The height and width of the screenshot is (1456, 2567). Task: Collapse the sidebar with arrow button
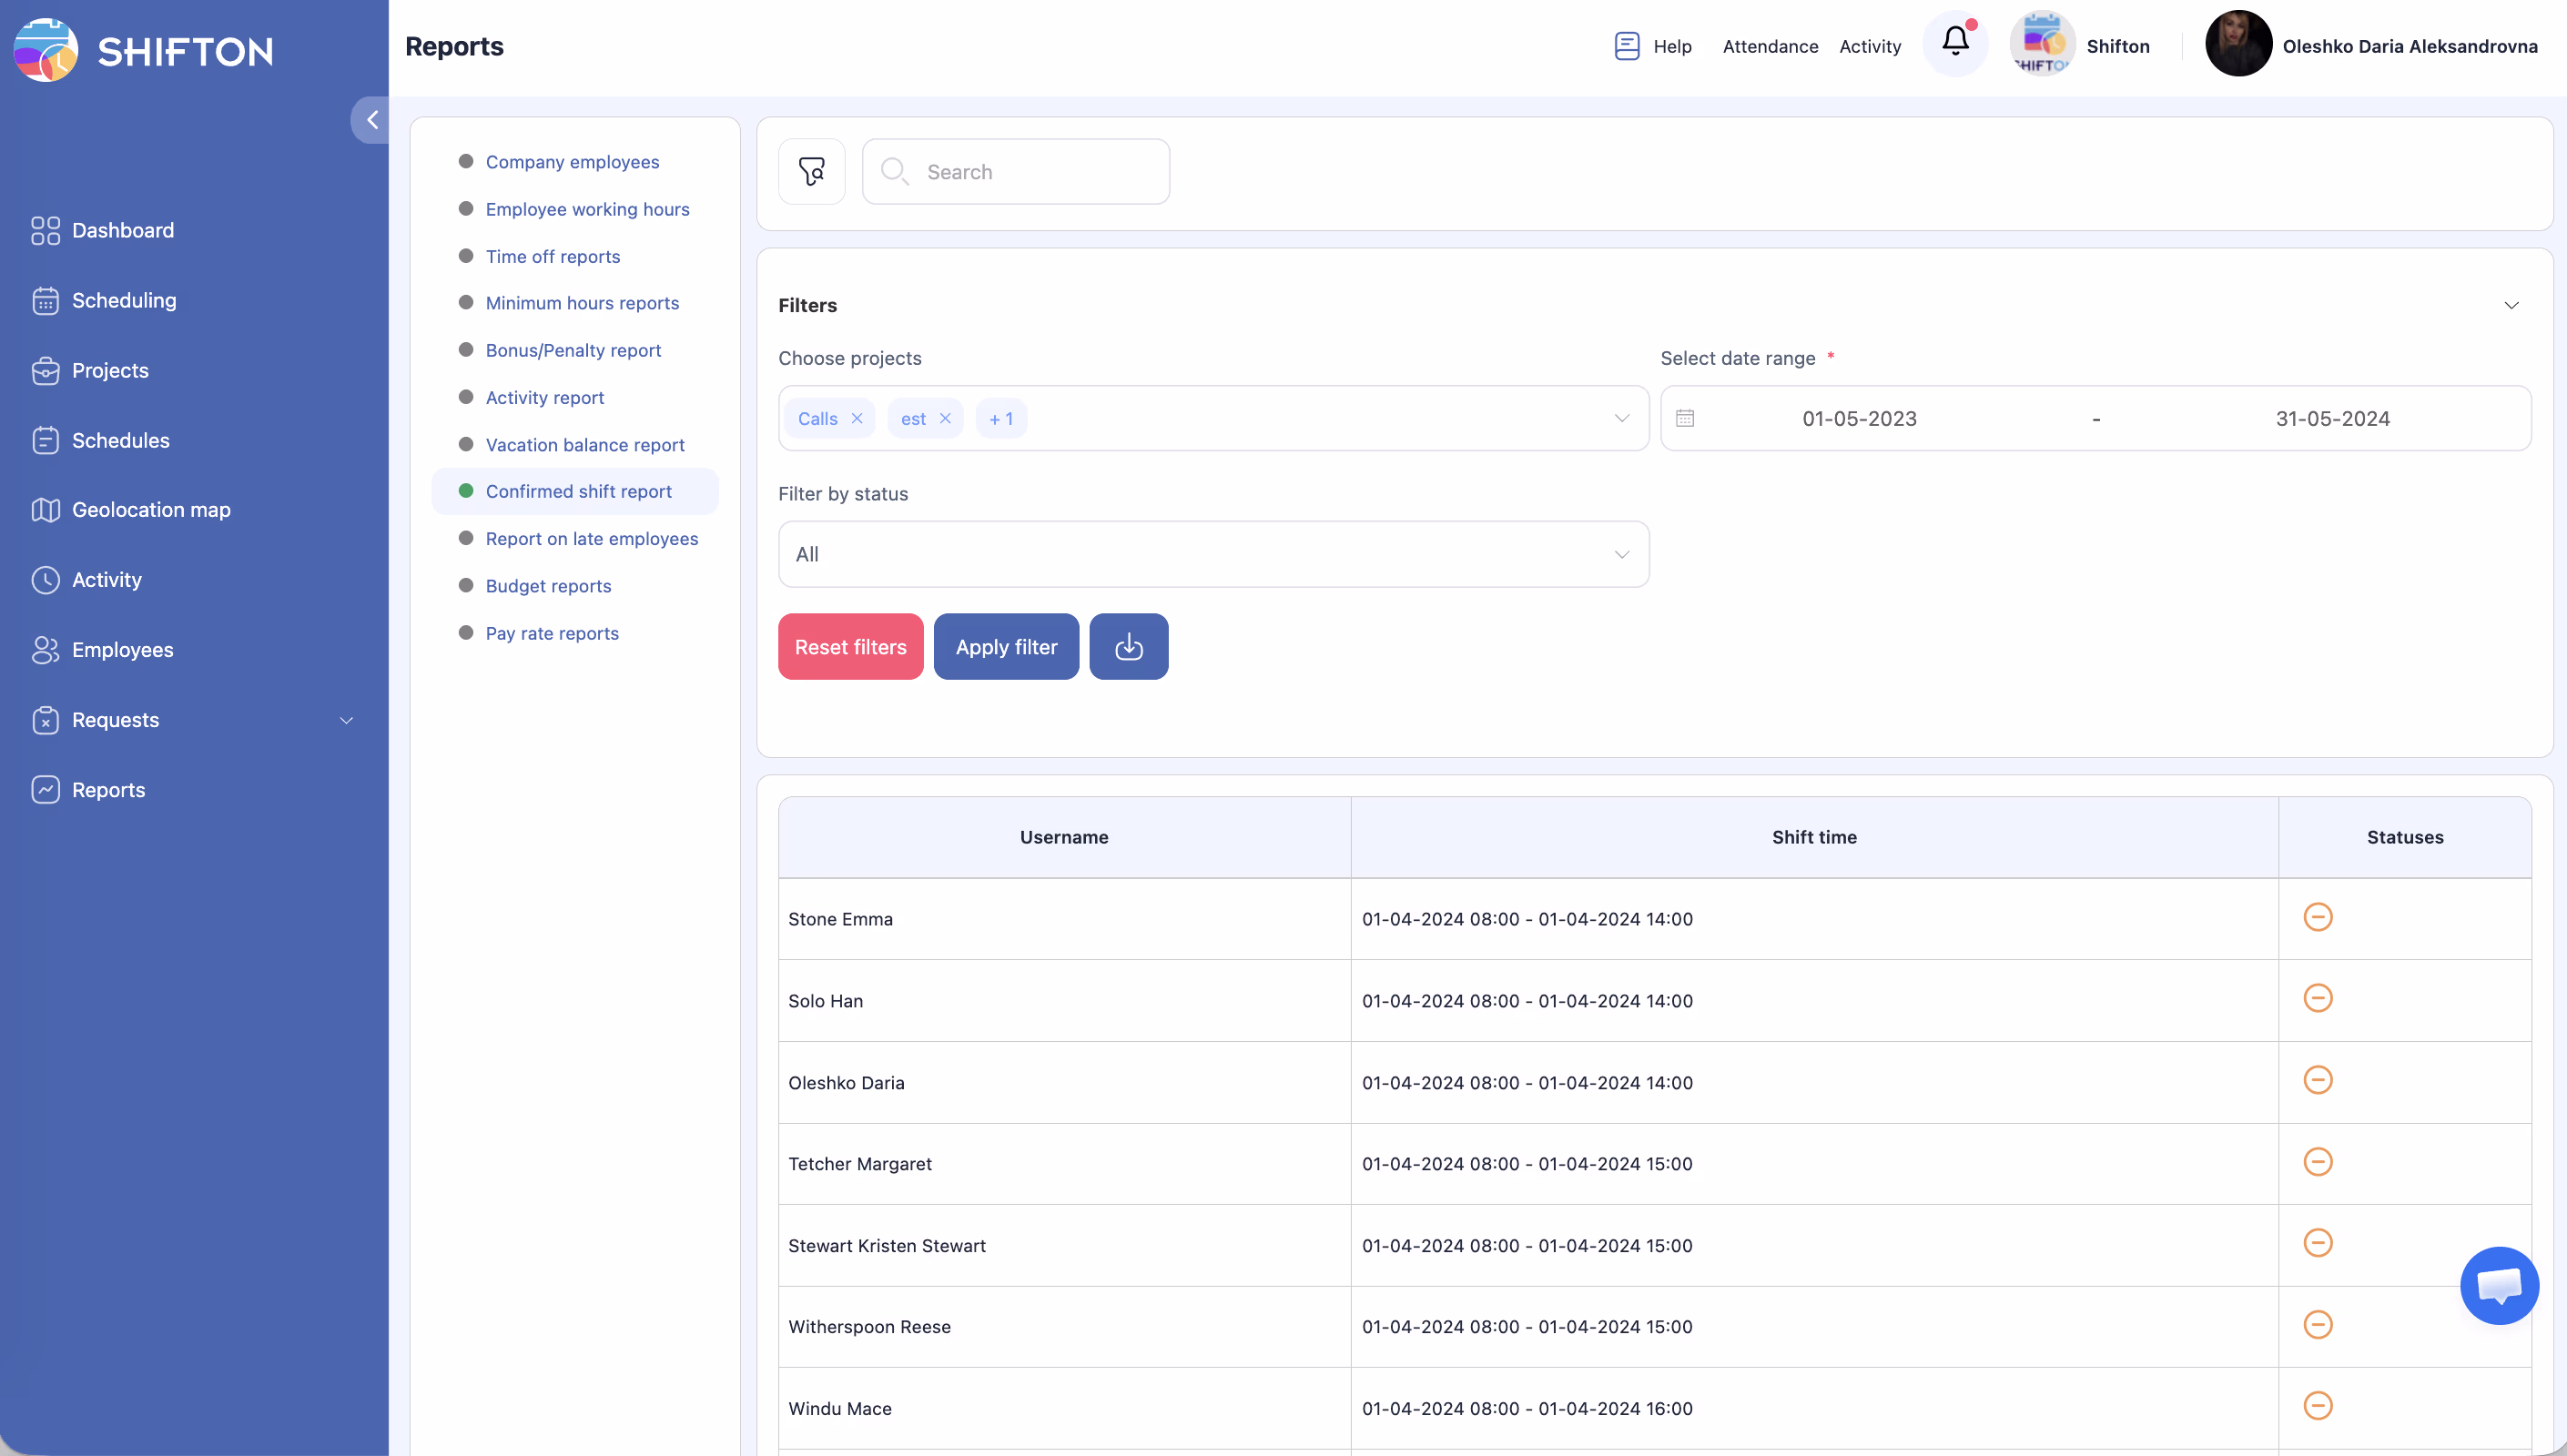371,120
